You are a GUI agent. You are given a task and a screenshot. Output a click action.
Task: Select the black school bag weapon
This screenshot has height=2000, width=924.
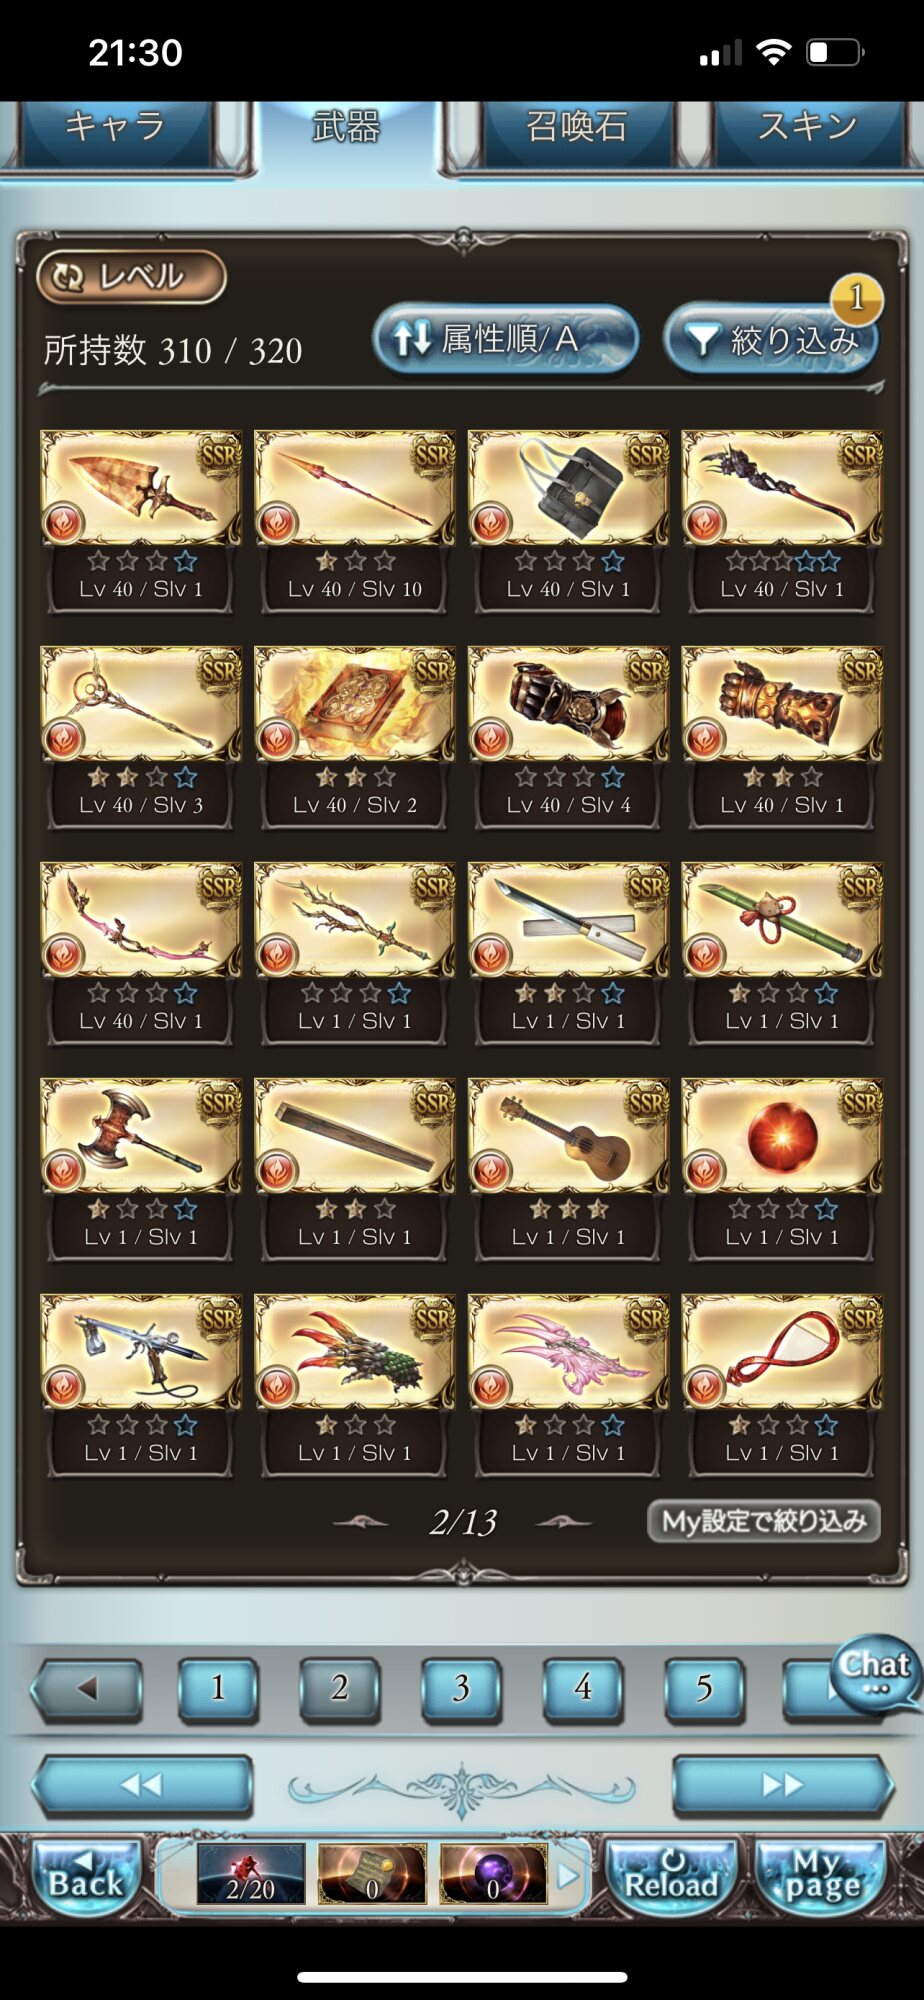568,488
